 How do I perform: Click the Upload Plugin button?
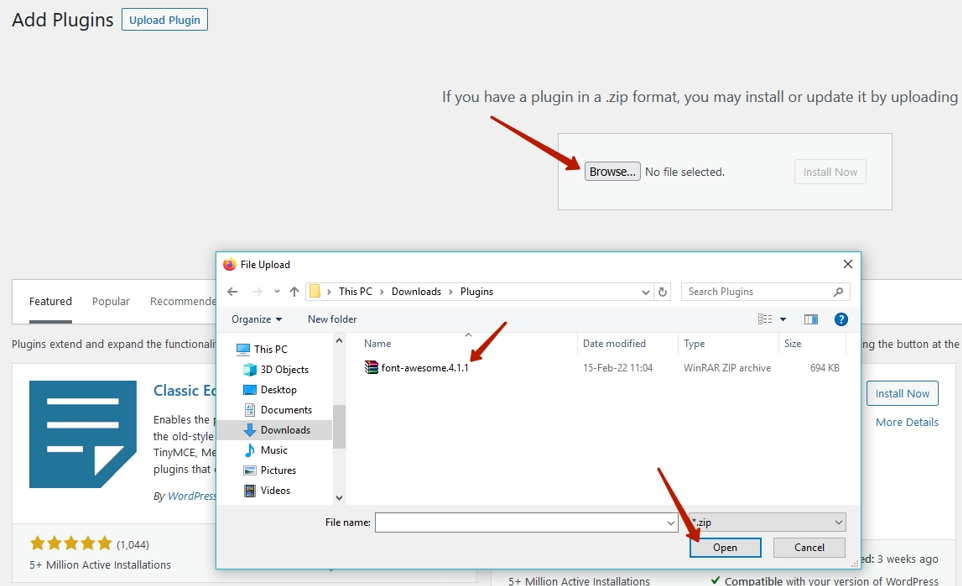(164, 20)
